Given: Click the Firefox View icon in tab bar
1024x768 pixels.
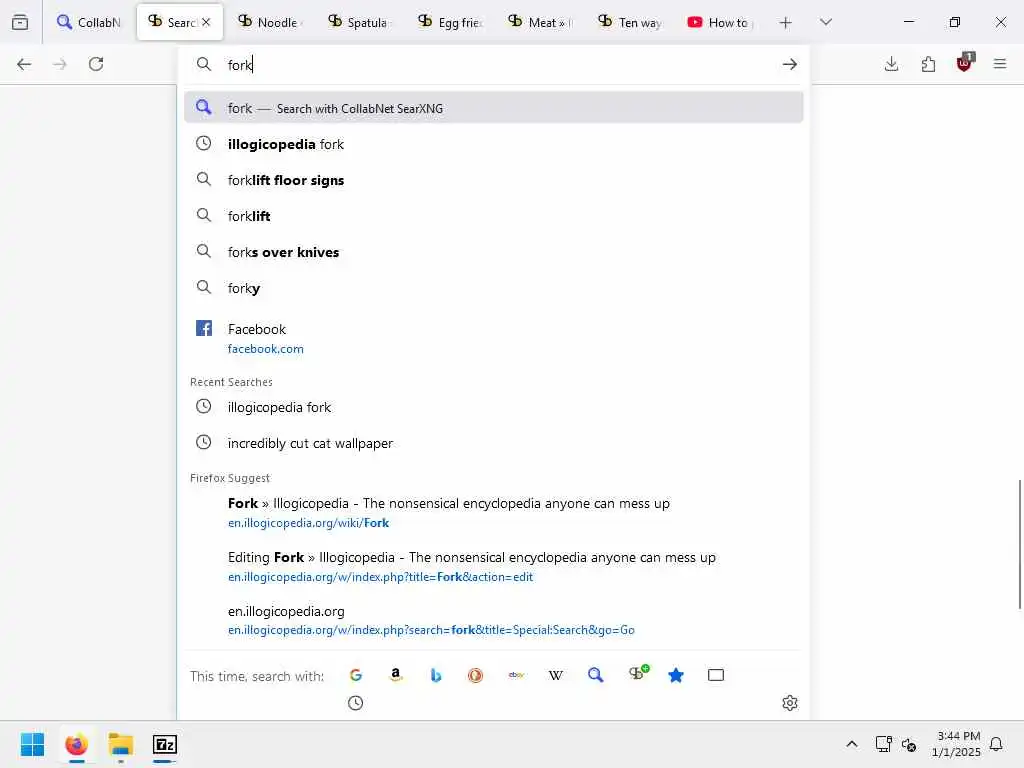Looking at the screenshot, I should click(20, 22).
